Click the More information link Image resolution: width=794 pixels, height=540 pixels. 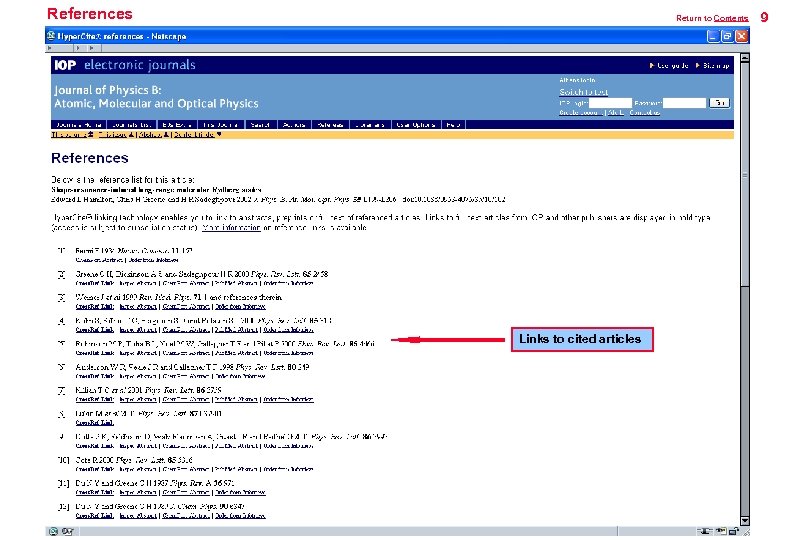click(231, 227)
